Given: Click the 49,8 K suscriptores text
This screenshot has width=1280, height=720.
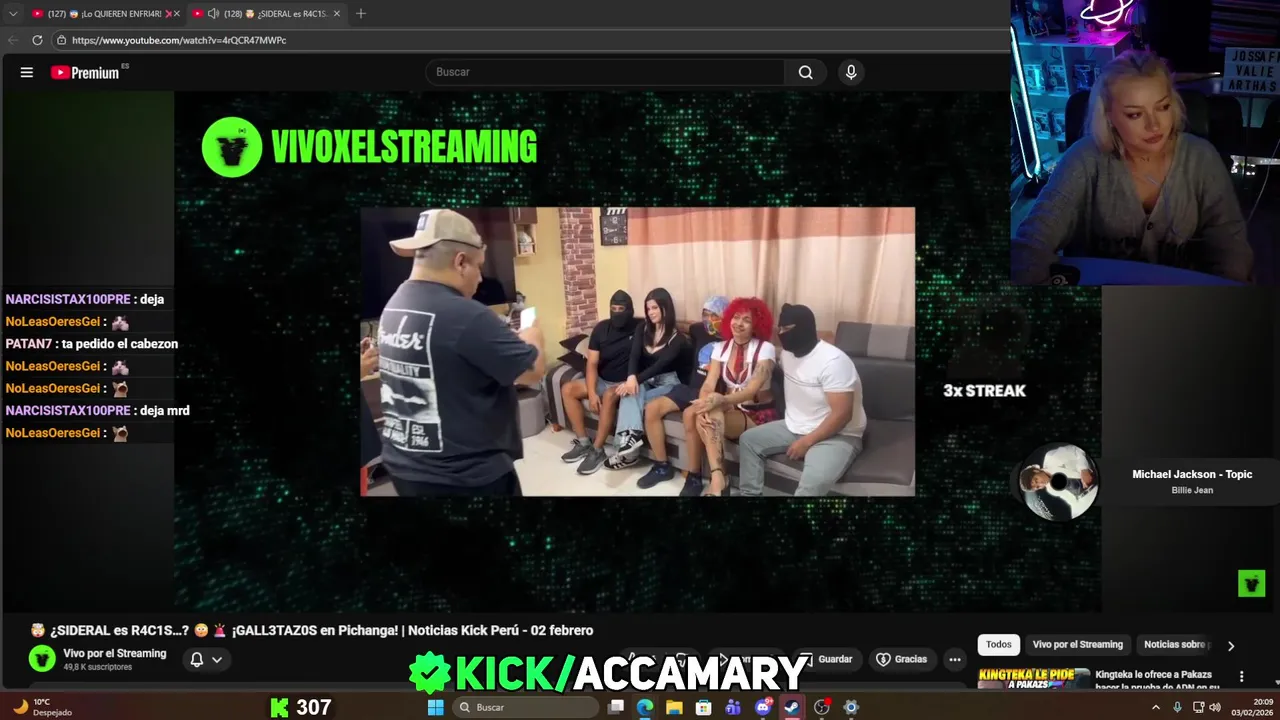Looking at the screenshot, I should pyautogui.click(x=97, y=667).
